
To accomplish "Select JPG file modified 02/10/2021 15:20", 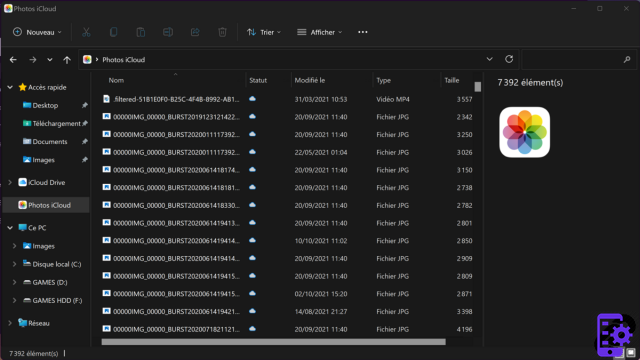I will click(287, 294).
